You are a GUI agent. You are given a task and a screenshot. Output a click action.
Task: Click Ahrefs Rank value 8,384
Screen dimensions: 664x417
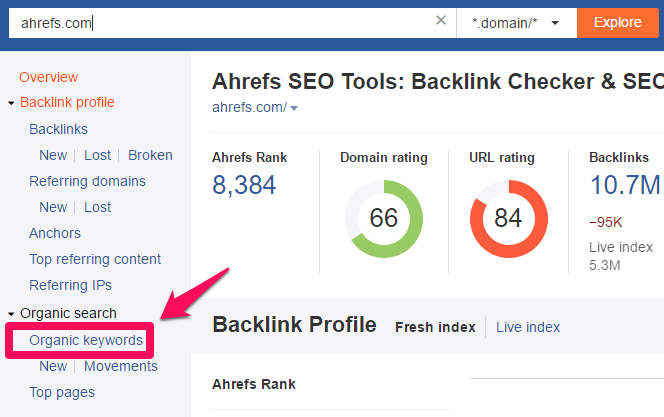[244, 185]
